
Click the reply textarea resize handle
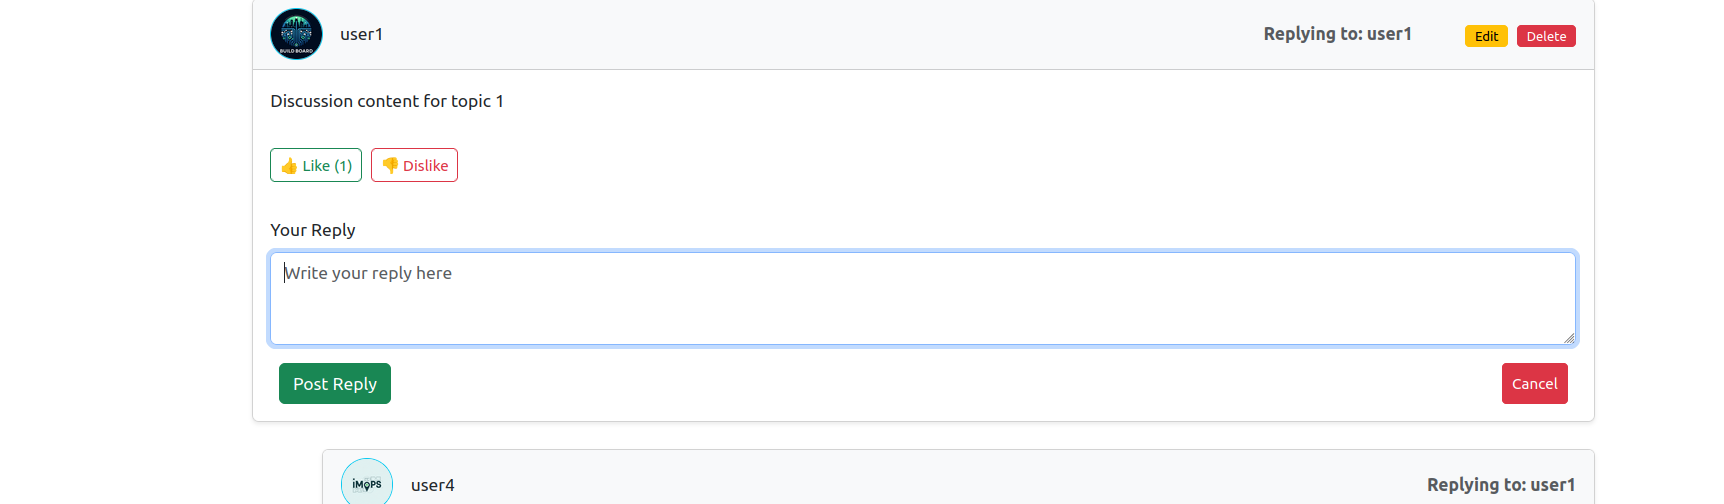1569,338
